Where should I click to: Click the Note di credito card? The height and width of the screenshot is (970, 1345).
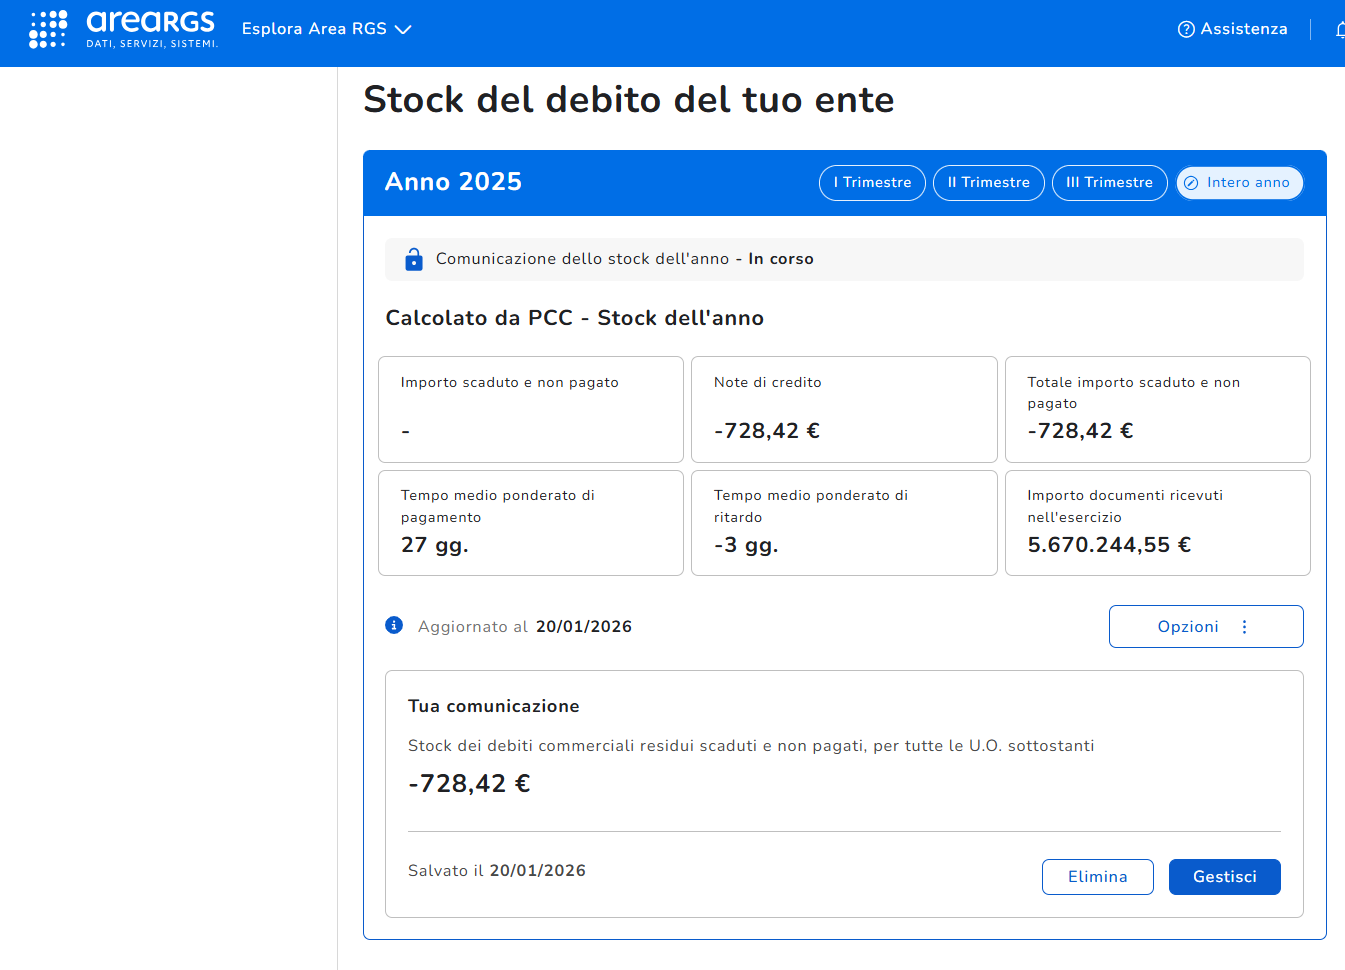pyautogui.click(x=844, y=409)
